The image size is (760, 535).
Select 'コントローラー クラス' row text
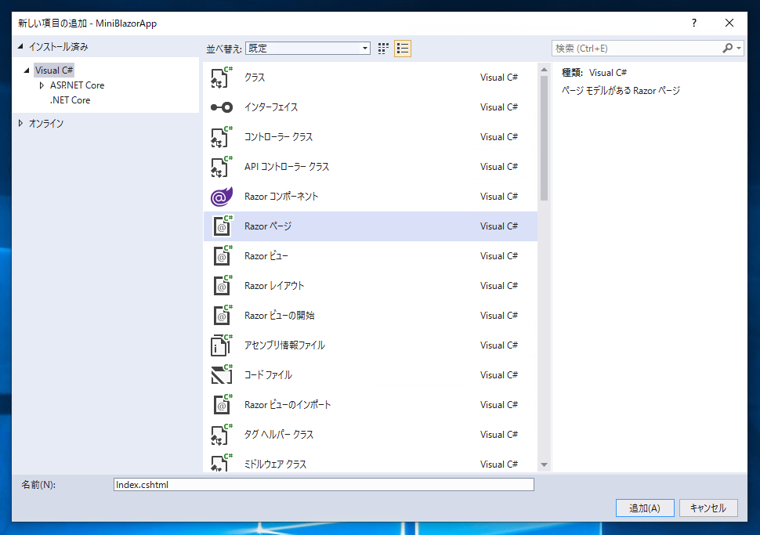278,137
